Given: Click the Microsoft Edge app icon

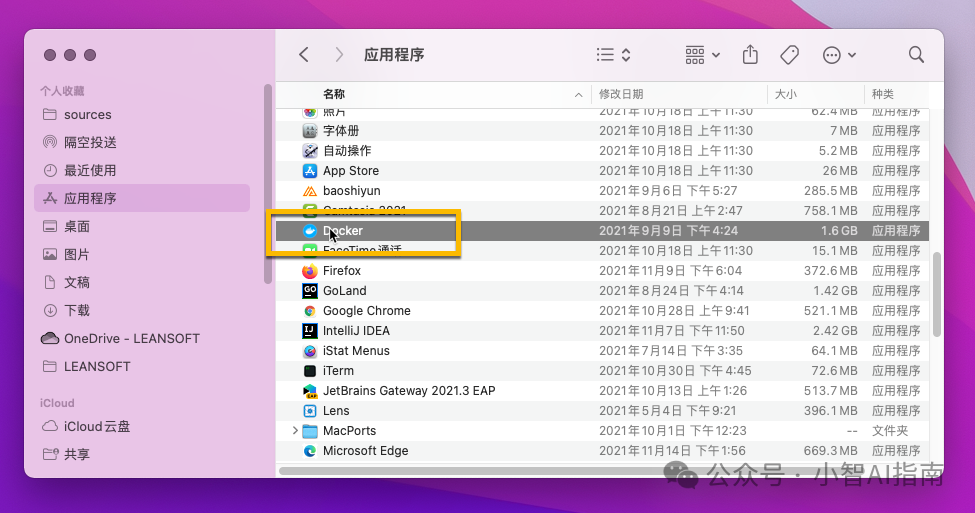Looking at the screenshot, I should point(310,451).
